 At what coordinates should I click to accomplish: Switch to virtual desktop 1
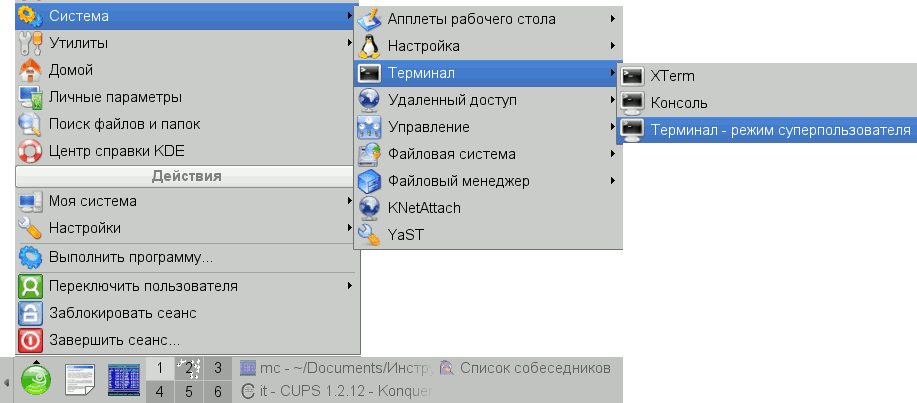(x=159, y=368)
